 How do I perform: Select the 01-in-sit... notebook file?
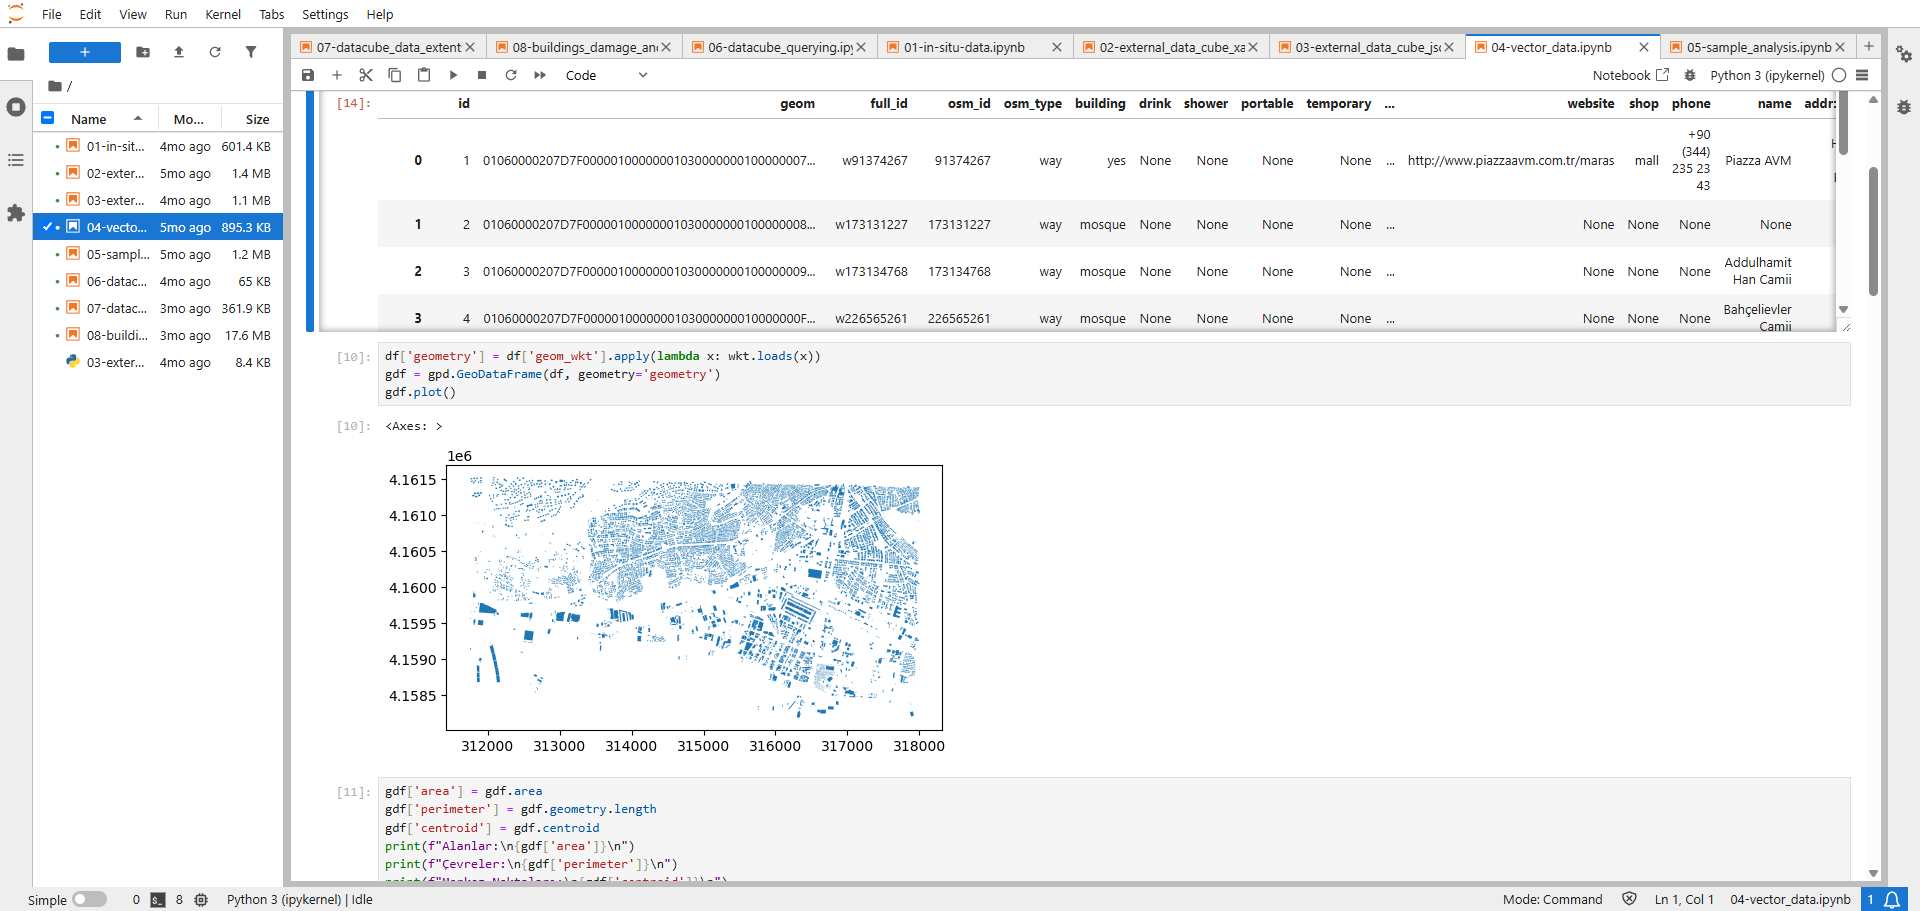pyautogui.click(x=160, y=146)
